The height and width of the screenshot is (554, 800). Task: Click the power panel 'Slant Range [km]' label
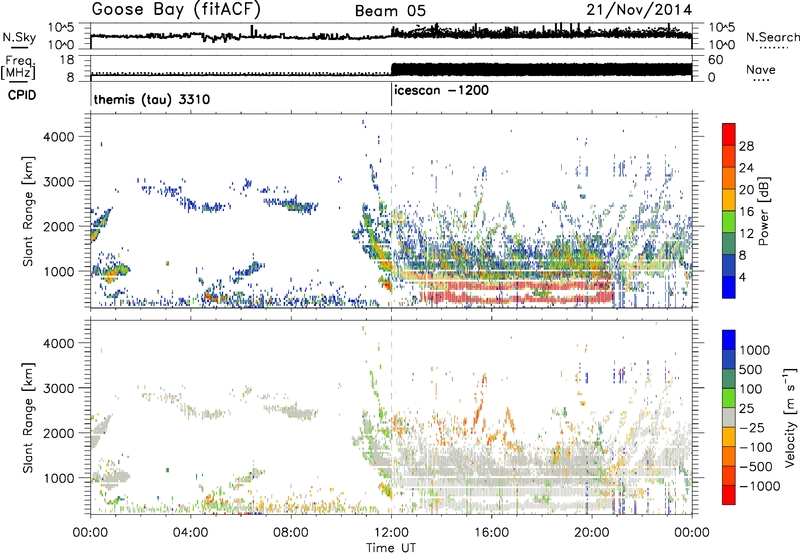pos(29,211)
